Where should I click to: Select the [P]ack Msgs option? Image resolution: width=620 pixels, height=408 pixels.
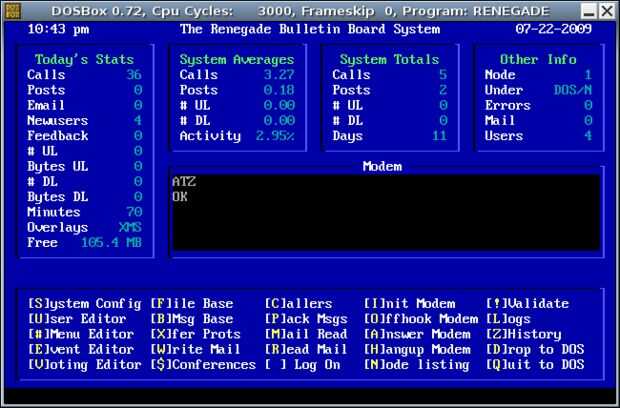point(306,319)
